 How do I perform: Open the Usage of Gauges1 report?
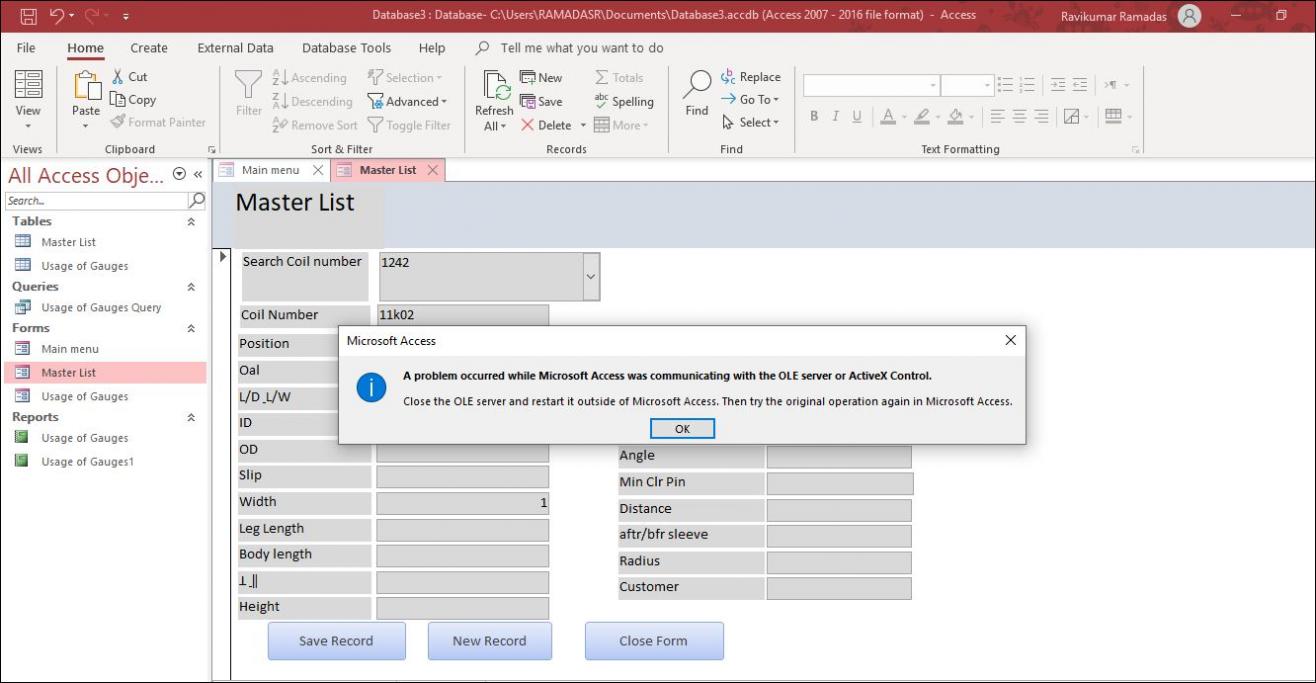pos(87,462)
